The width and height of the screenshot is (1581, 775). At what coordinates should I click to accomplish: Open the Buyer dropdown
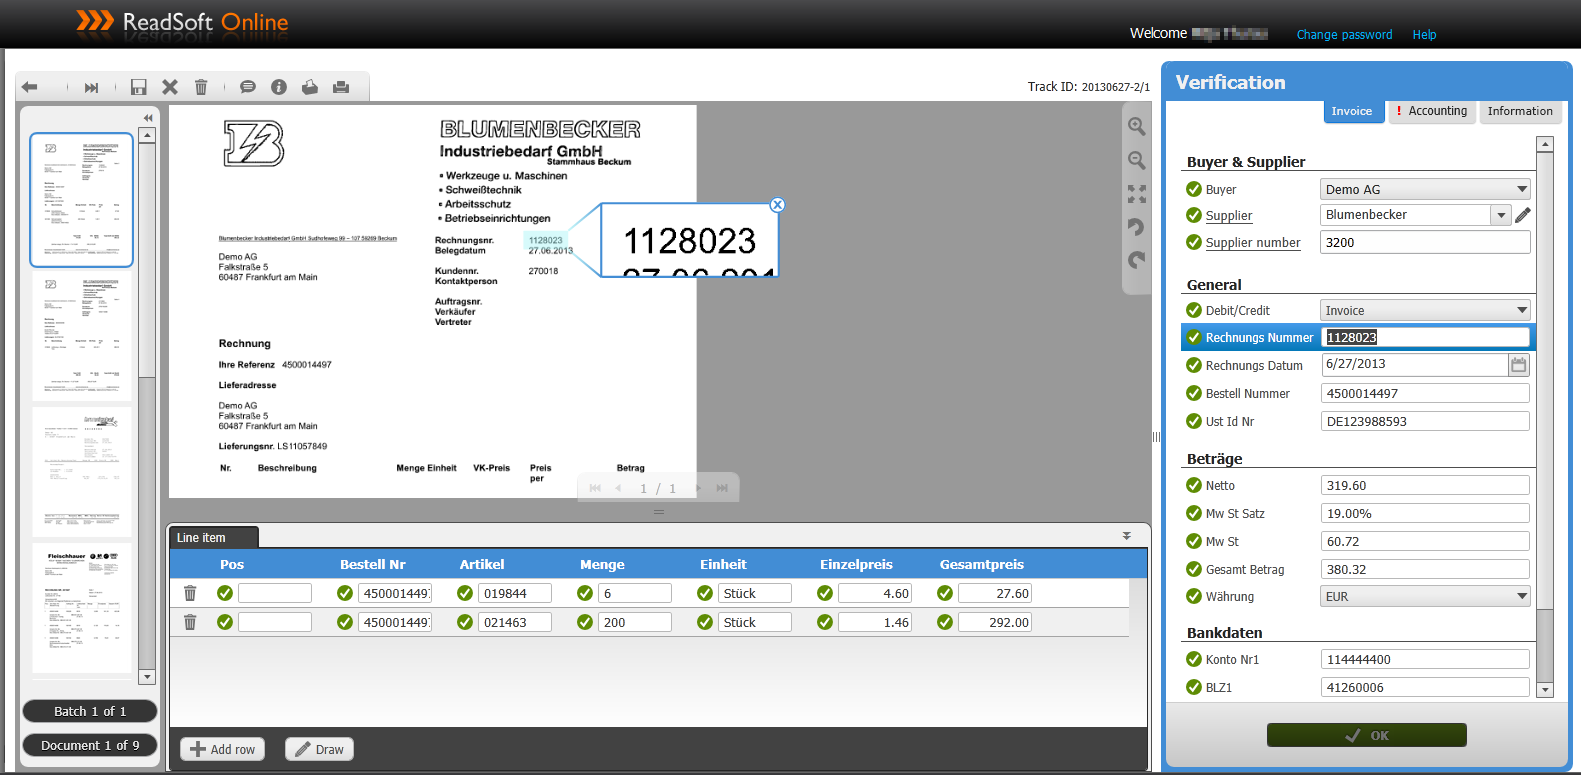pyautogui.click(x=1425, y=189)
